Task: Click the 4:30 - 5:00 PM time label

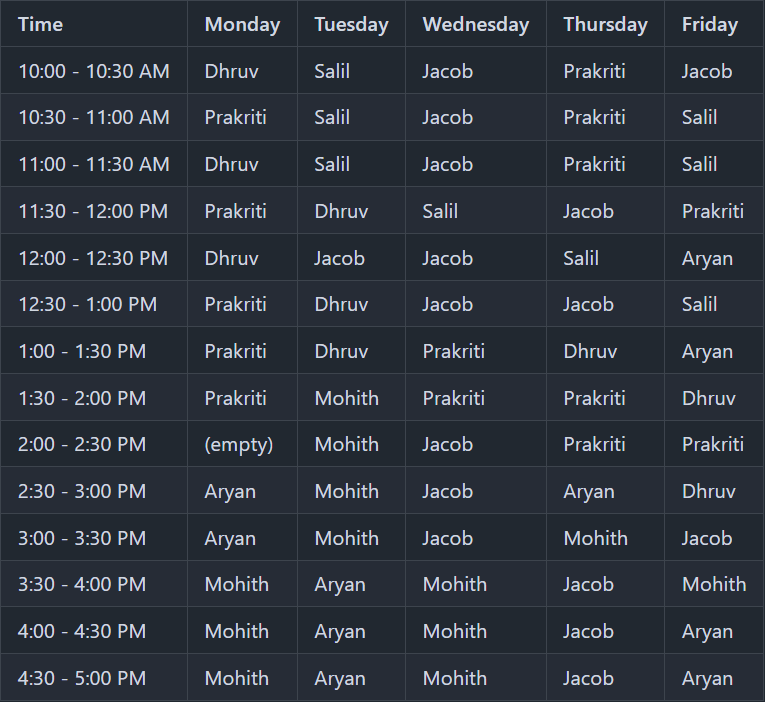Action: (x=82, y=678)
